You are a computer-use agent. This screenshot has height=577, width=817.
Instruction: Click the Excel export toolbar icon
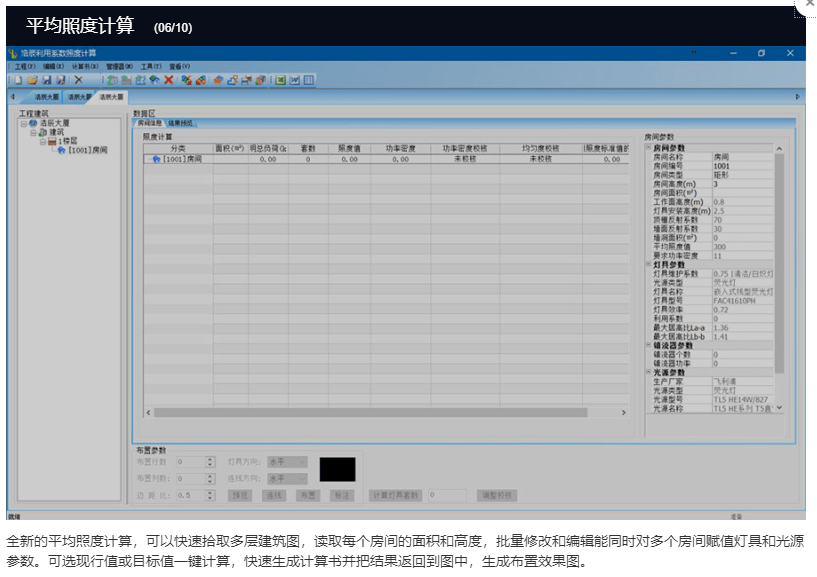pyautogui.click(x=280, y=80)
